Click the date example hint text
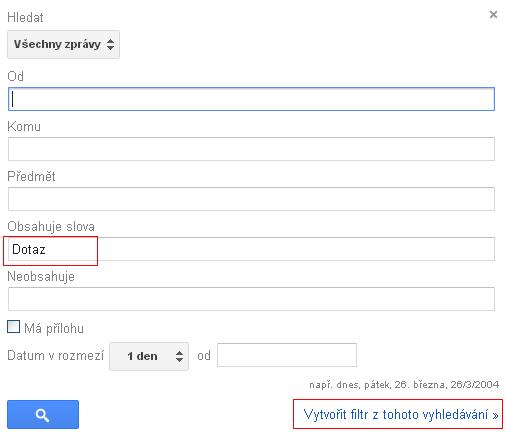Image resolution: width=506 pixels, height=434 pixels. pos(404,385)
